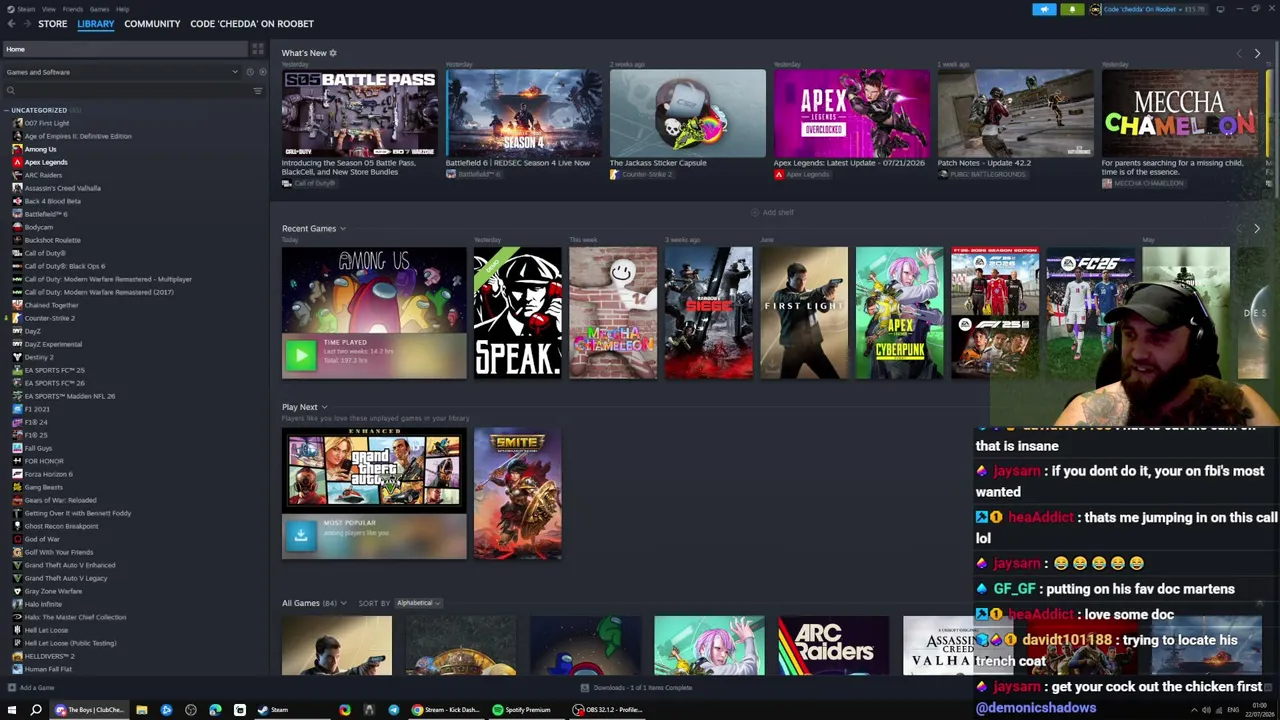Open Play Next shelf dropdown

[x=324, y=408]
